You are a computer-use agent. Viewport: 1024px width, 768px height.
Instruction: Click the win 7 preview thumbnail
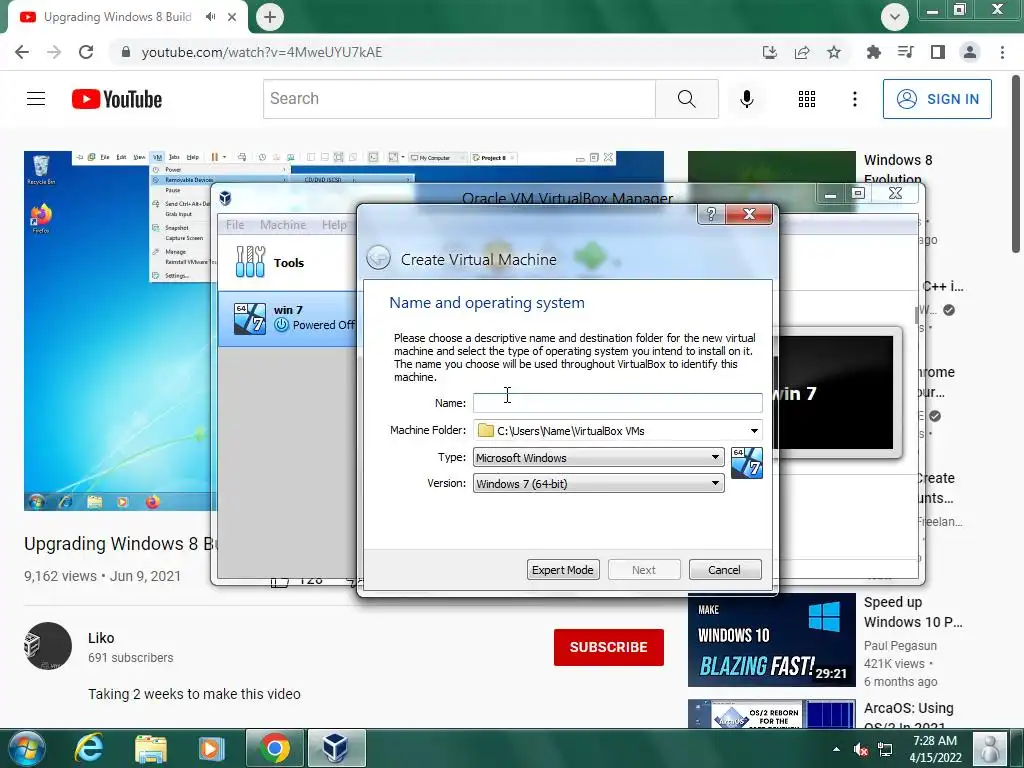(834, 392)
